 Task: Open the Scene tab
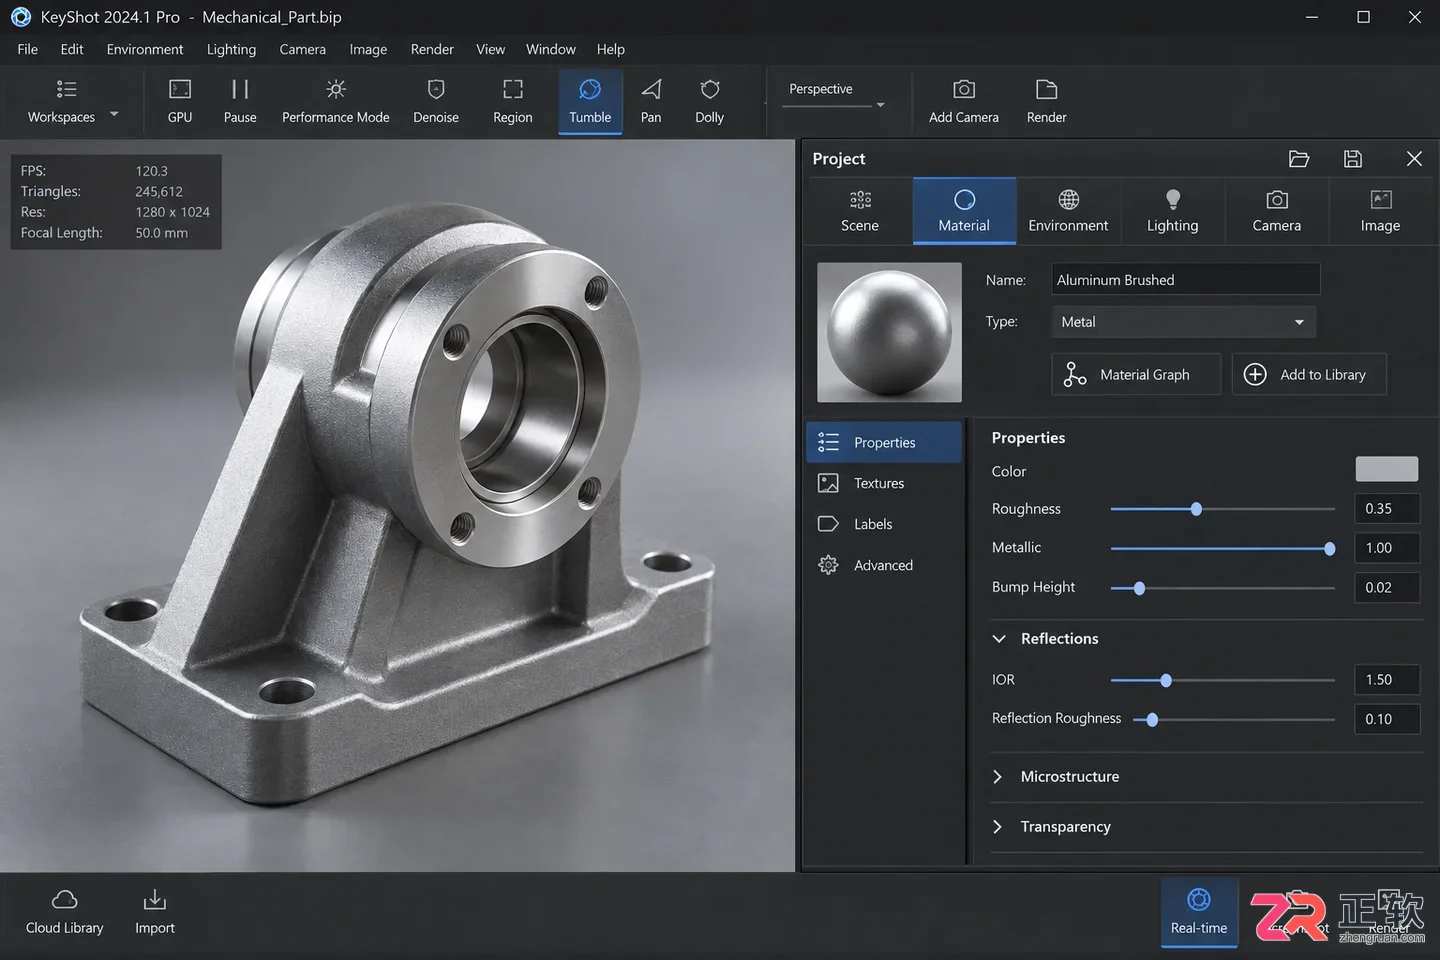click(860, 211)
